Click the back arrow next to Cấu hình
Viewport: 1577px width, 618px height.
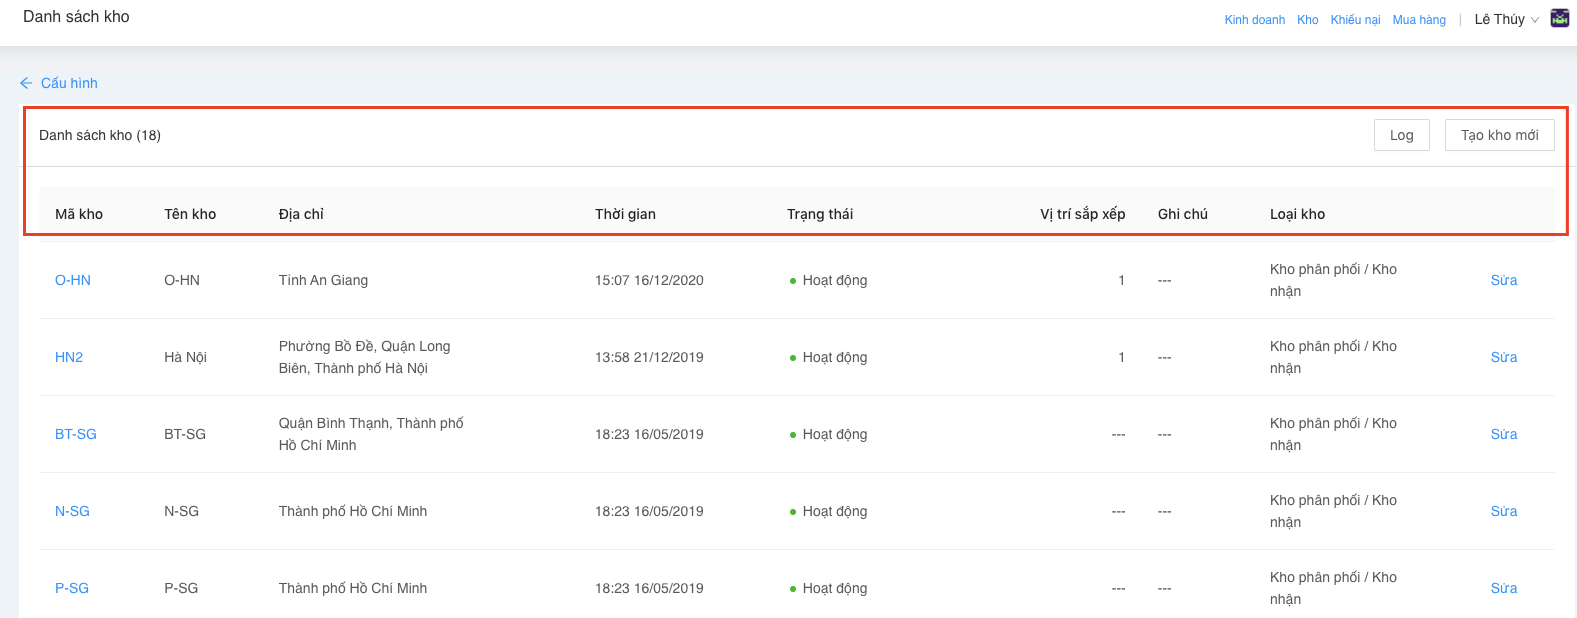26,83
